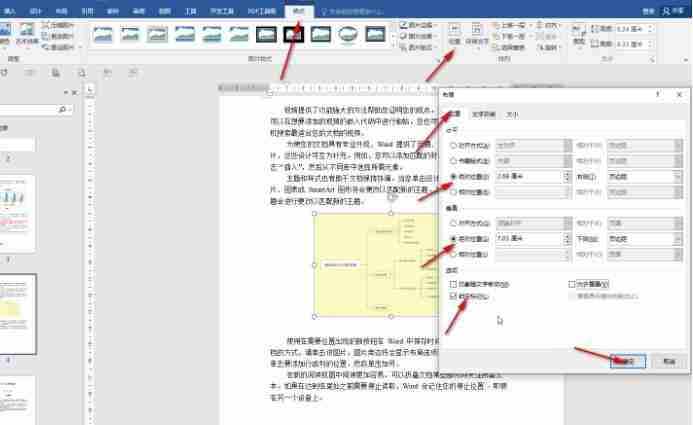693x425 pixels.
Task: Switch to the 插入 Insert ribbon tab
Action: click(x=10, y=11)
